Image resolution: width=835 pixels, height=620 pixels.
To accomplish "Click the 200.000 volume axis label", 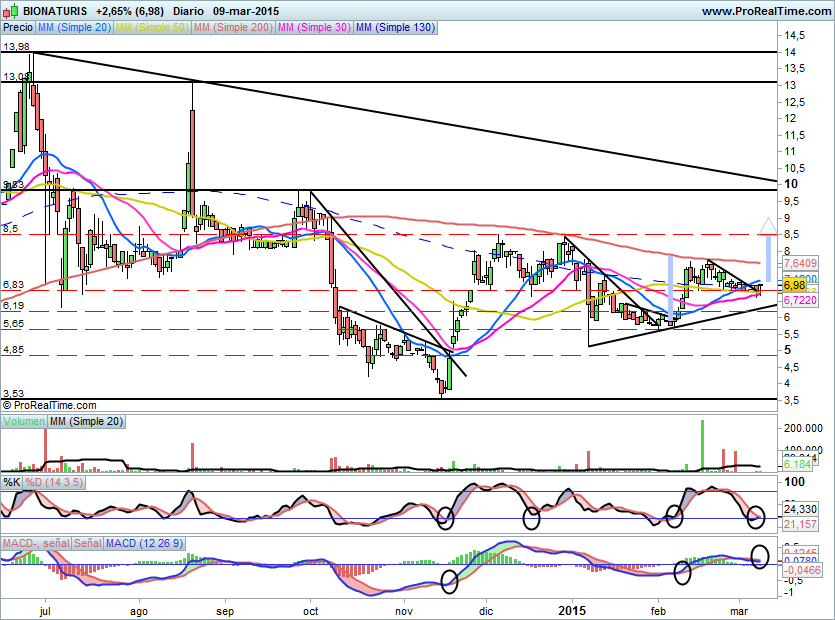I will [x=803, y=428].
